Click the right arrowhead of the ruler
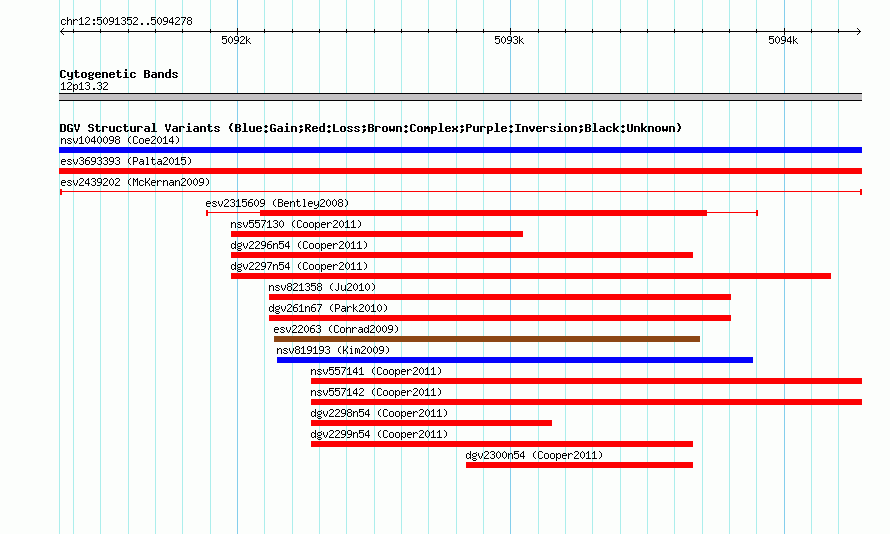The width and height of the screenshot is (890, 534). pos(859,32)
